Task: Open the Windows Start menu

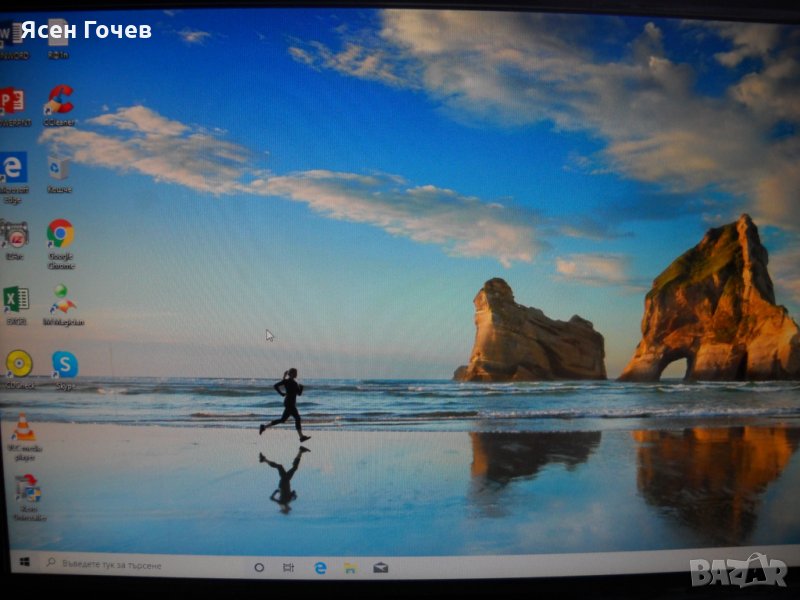Action: [x=24, y=564]
